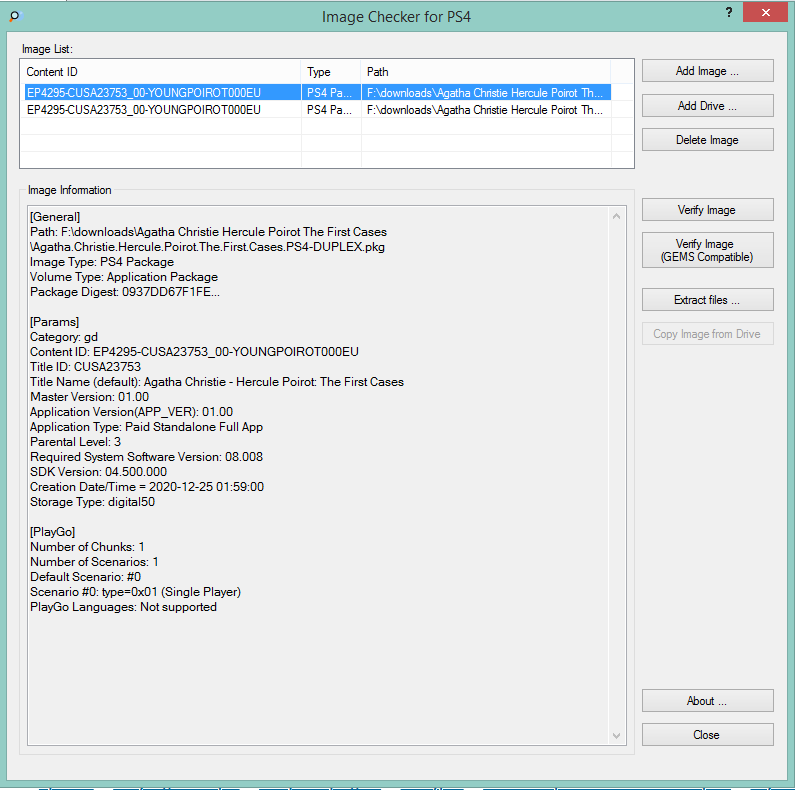795x790 pixels.
Task: Click the Path column header
Action: tap(486, 72)
